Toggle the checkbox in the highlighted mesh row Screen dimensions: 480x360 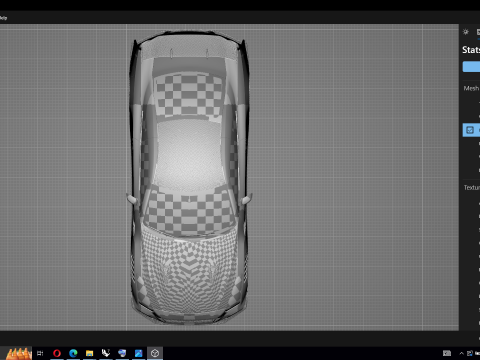point(470,130)
